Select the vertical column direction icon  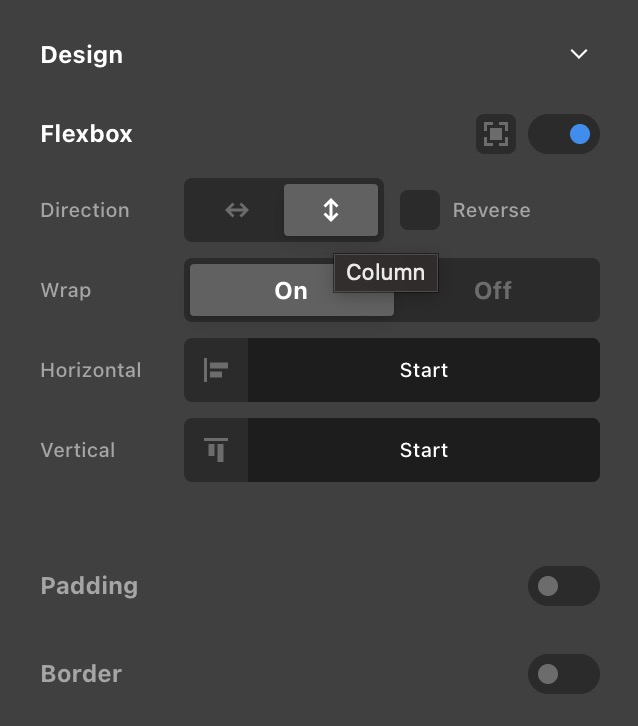331,210
